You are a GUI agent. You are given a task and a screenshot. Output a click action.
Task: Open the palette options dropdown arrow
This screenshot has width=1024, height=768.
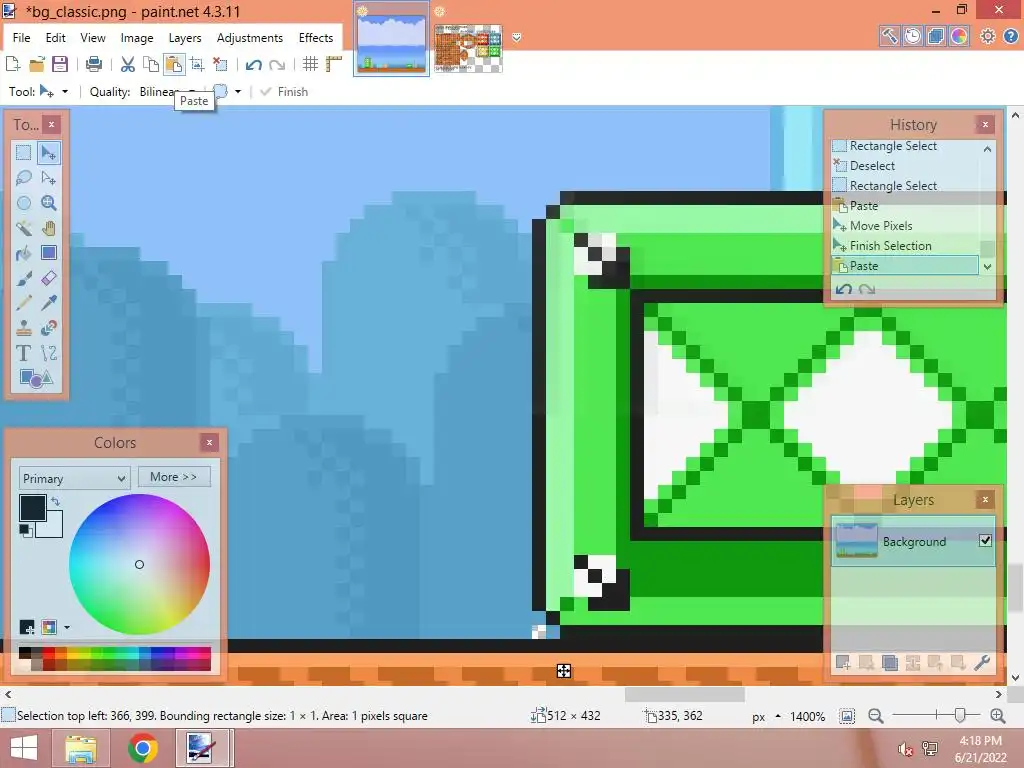(x=67, y=628)
